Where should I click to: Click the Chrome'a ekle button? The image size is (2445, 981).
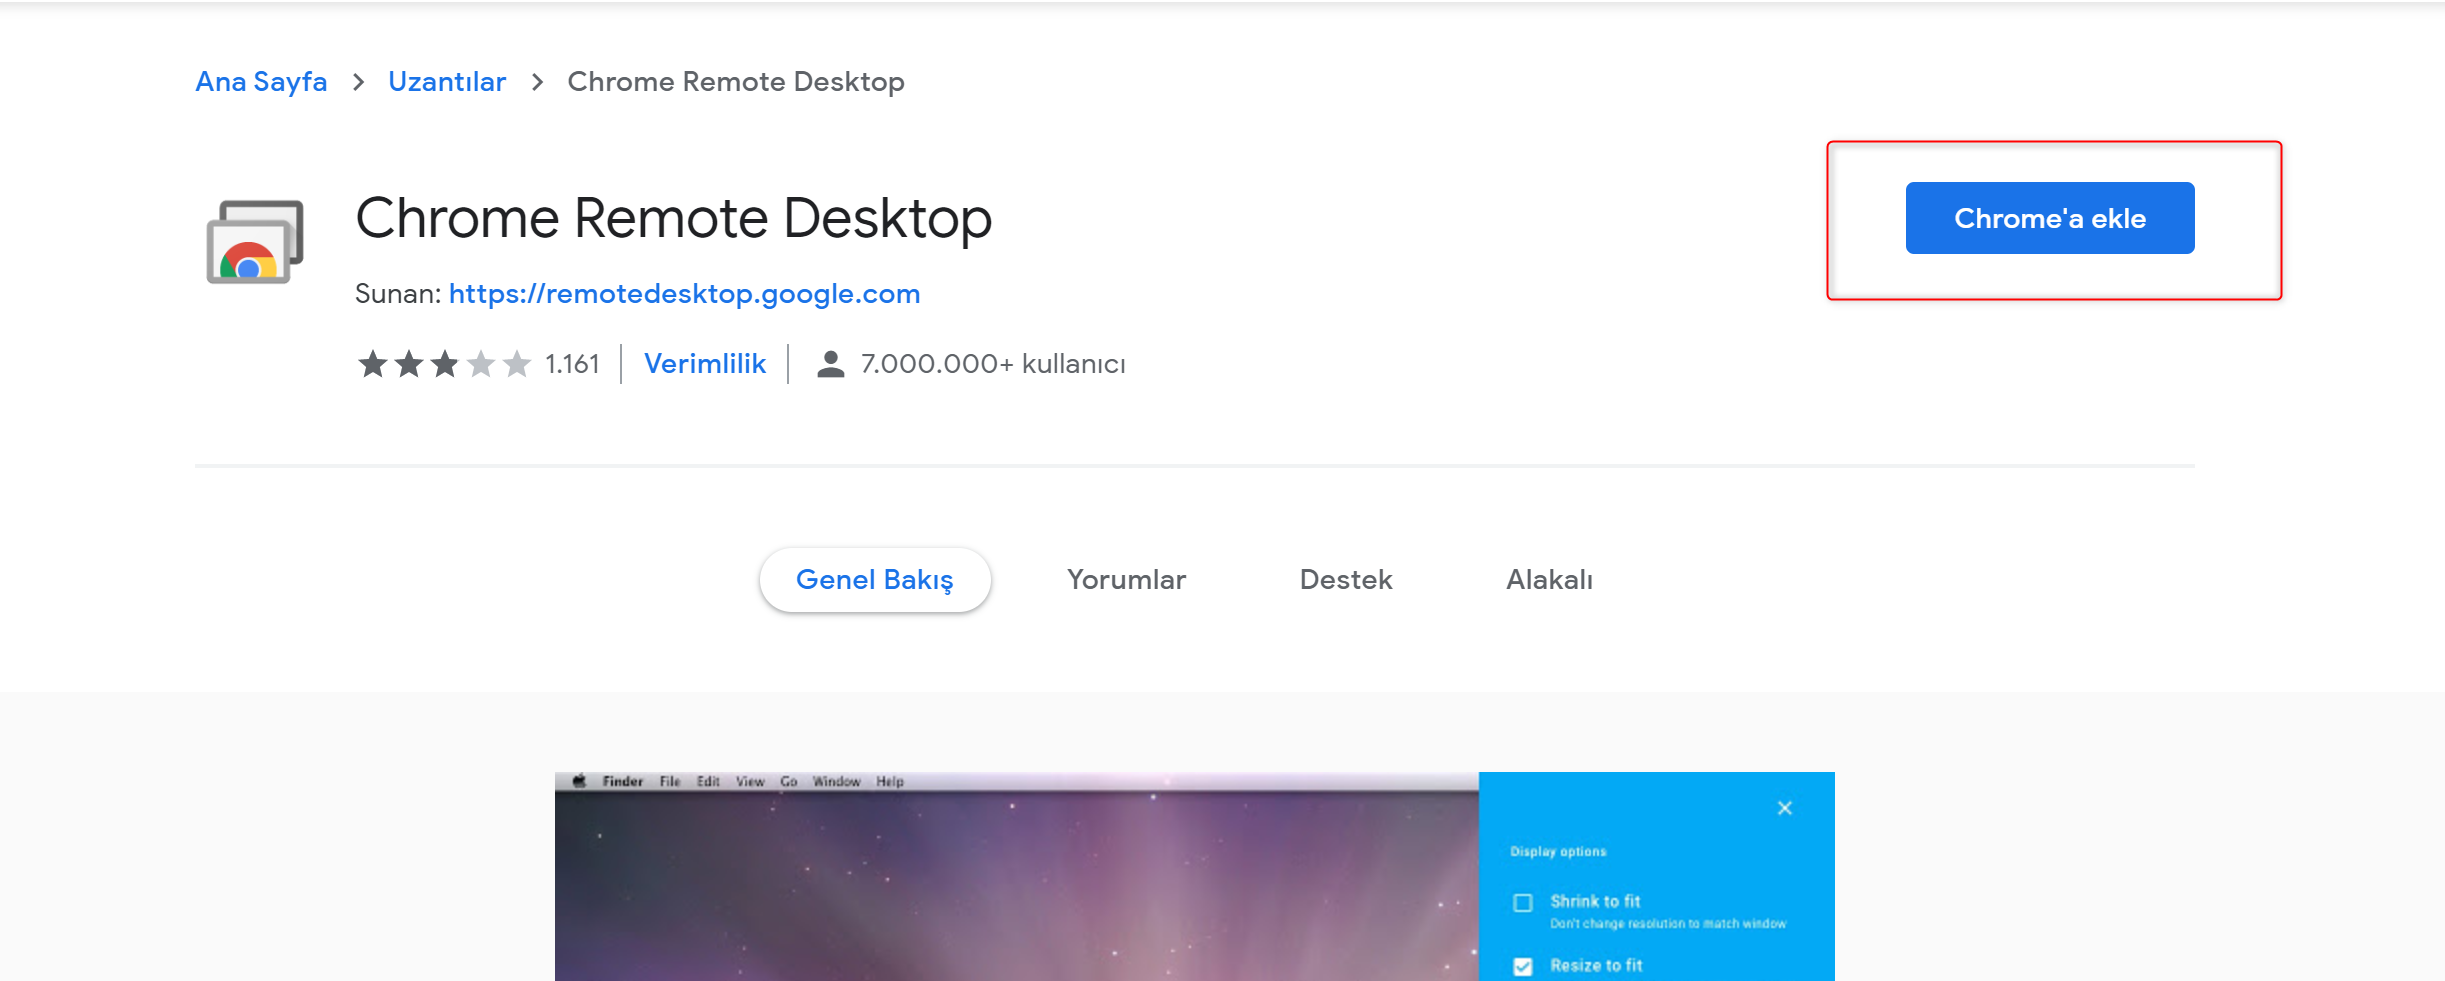click(x=2050, y=218)
